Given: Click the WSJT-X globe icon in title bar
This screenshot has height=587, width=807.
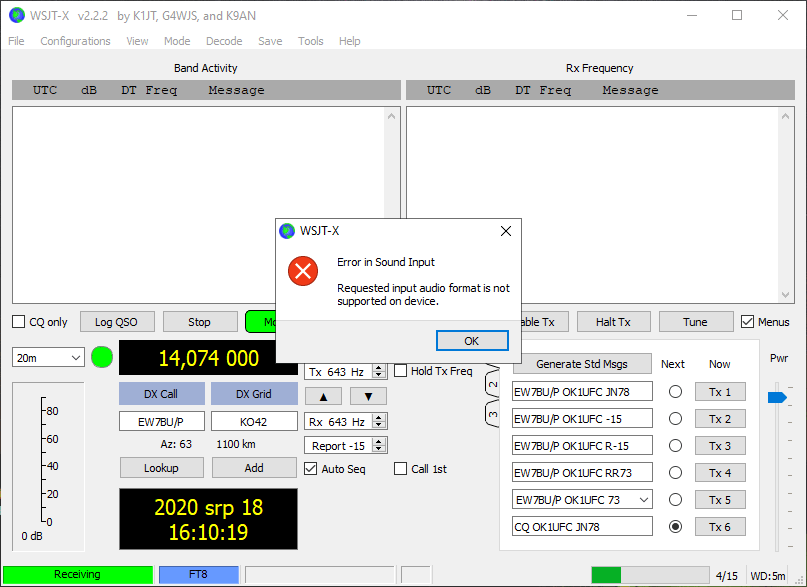Looking at the screenshot, I should click(x=17, y=15).
